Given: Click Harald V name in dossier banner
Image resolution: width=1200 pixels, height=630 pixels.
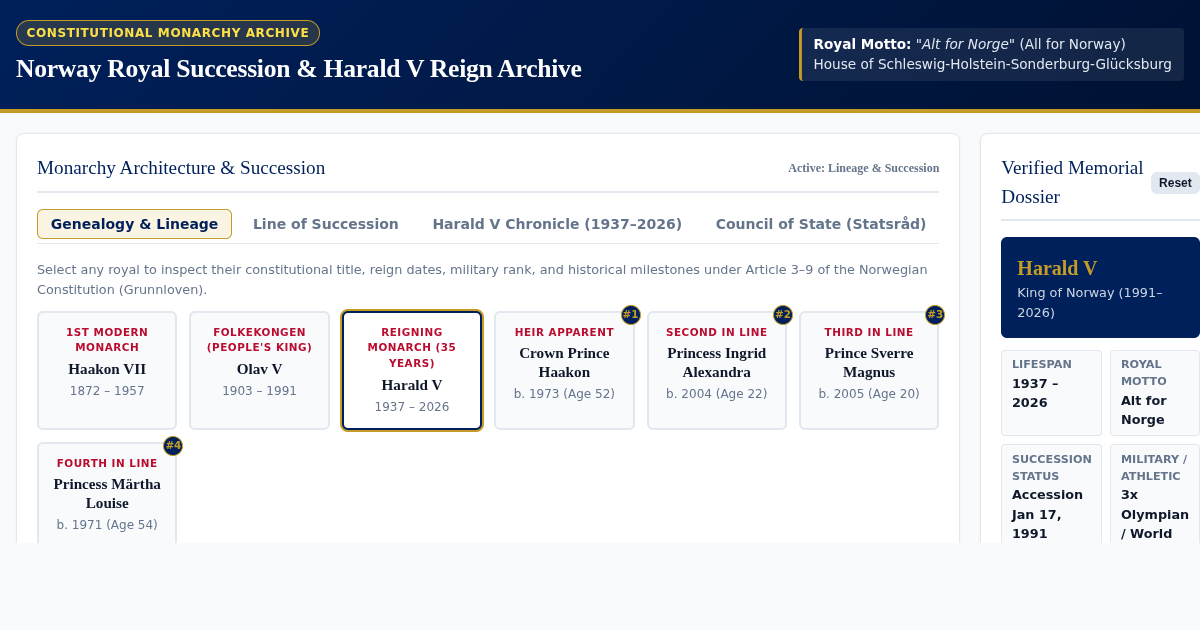Looking at the screenshot, I should click(1057, 268).
